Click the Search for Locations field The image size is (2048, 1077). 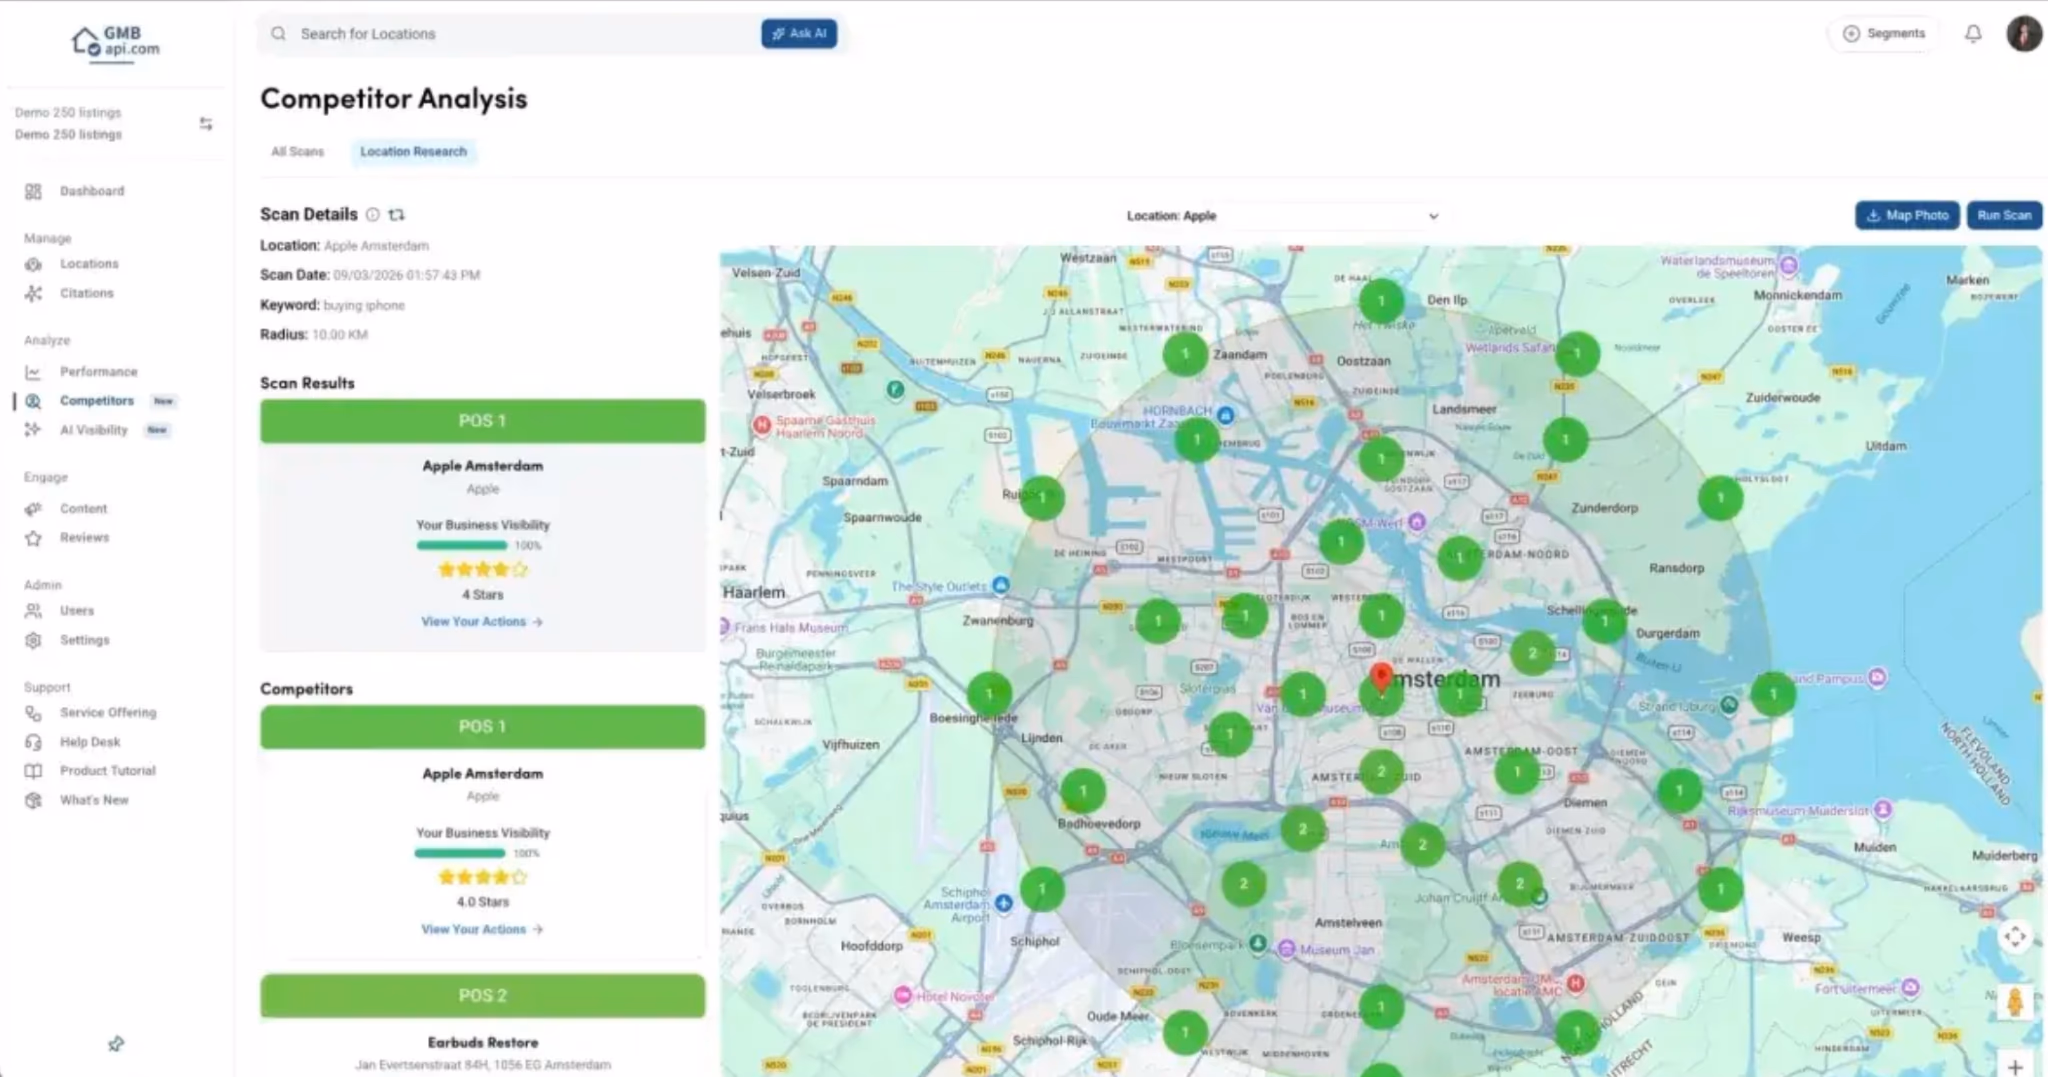pos(510,34)
